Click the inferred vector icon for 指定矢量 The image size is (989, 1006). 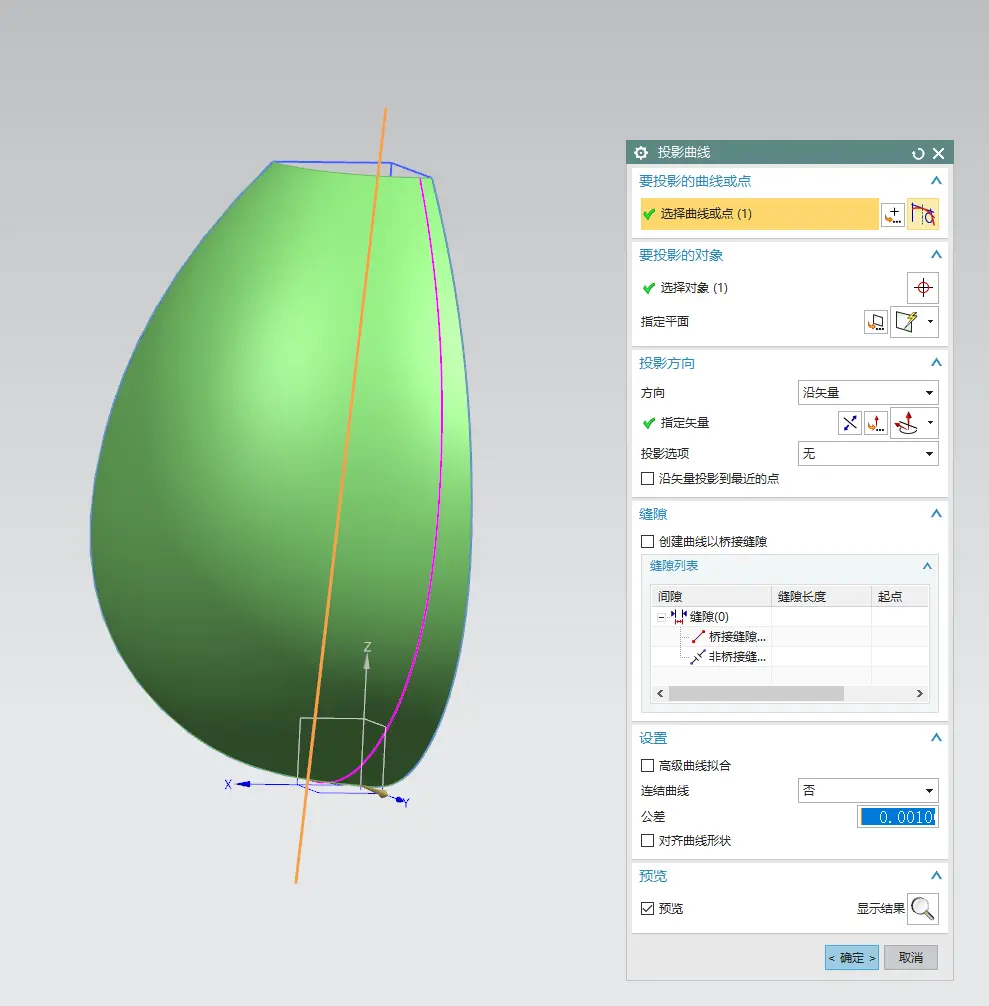[x=906, y=423]
